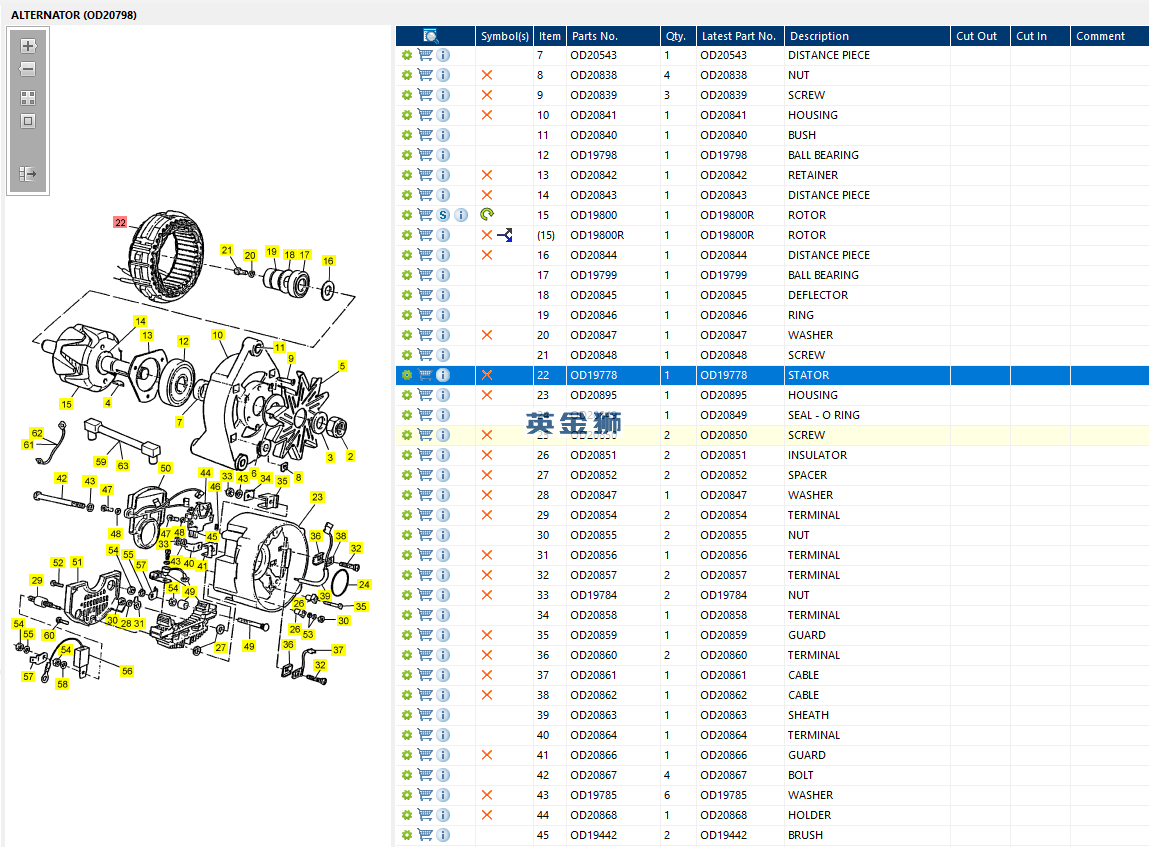The height and width of the screenshot is (847, 1149).
Task: Add item 45 BRUSH to cart
Action: coord(425,835)
